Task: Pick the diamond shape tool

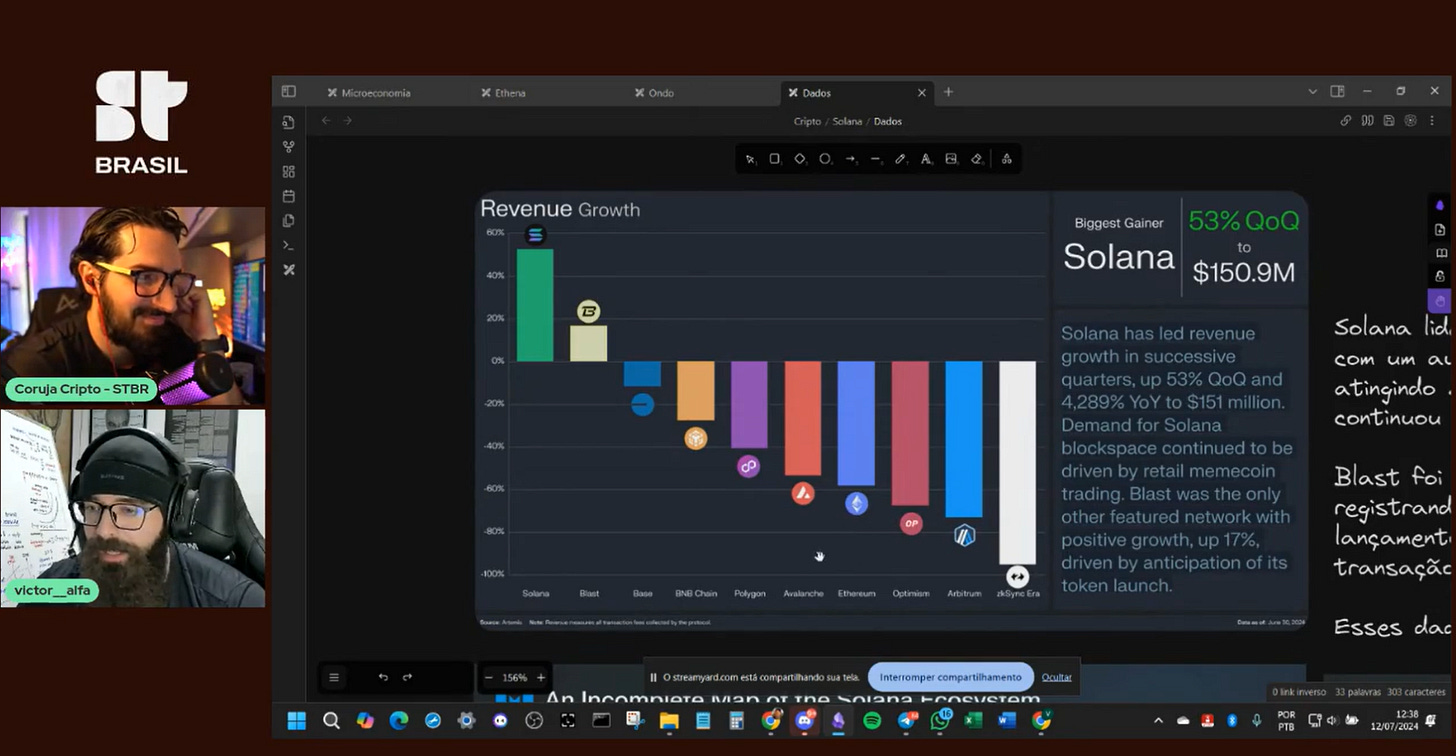Action: pyautogui.click(x=800, y=159)
